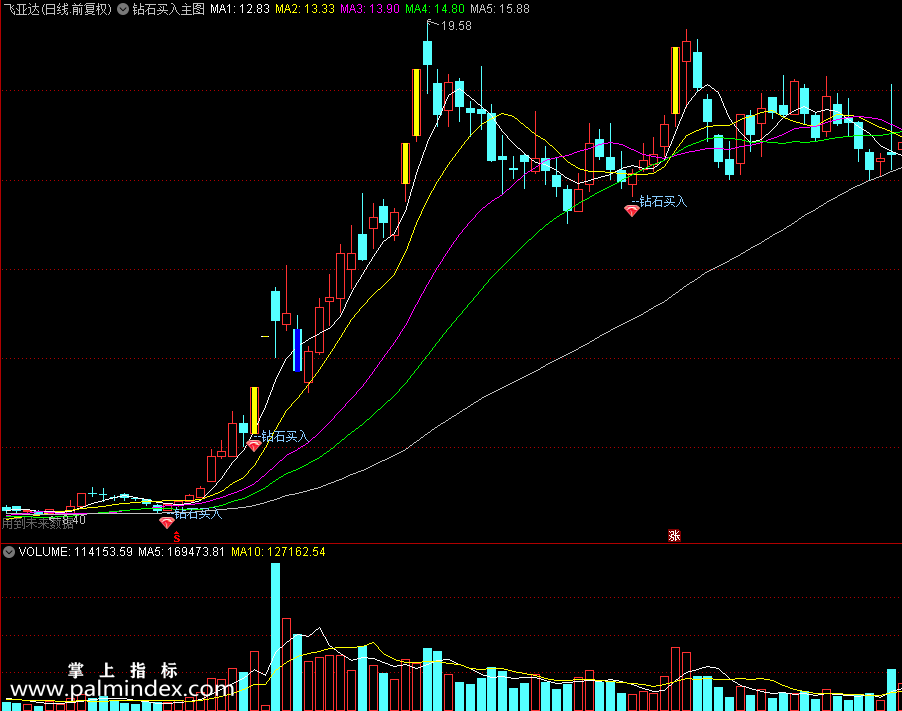Viewport: 902px width, 711px height.
Task: Click the diamond icon below the small yellow candle
Action: 254,445
